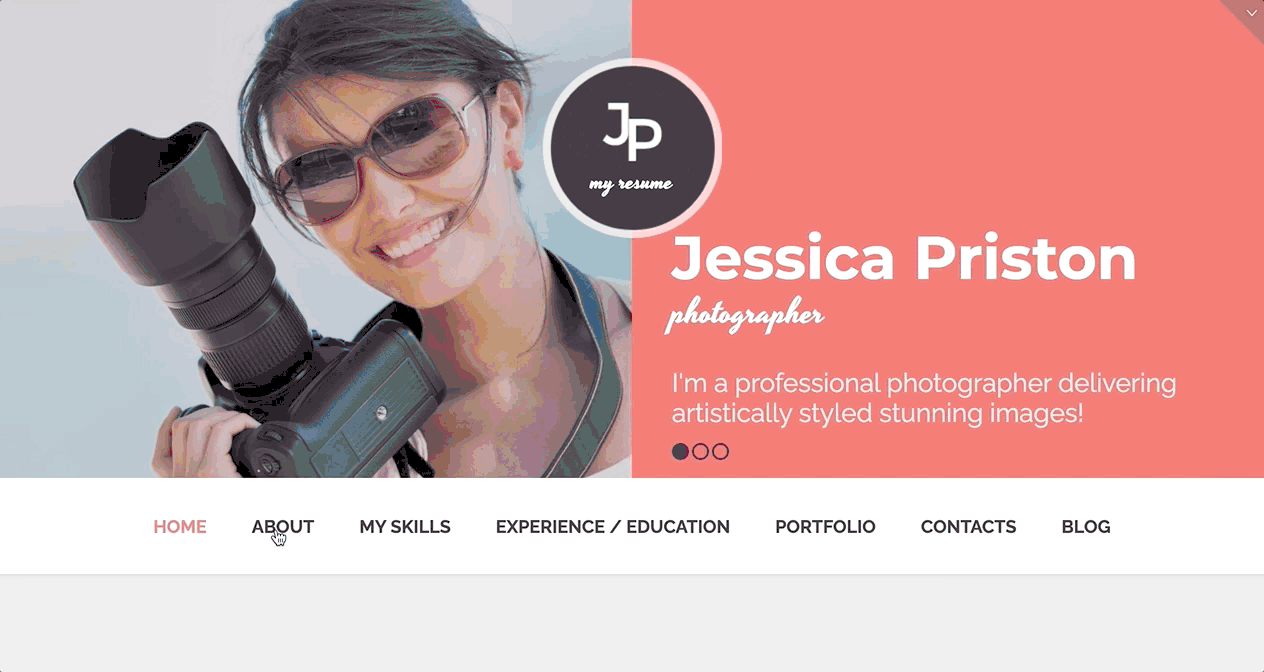Click the JP initials logo
1264x672 pixels.
click(x=632, y=130)
